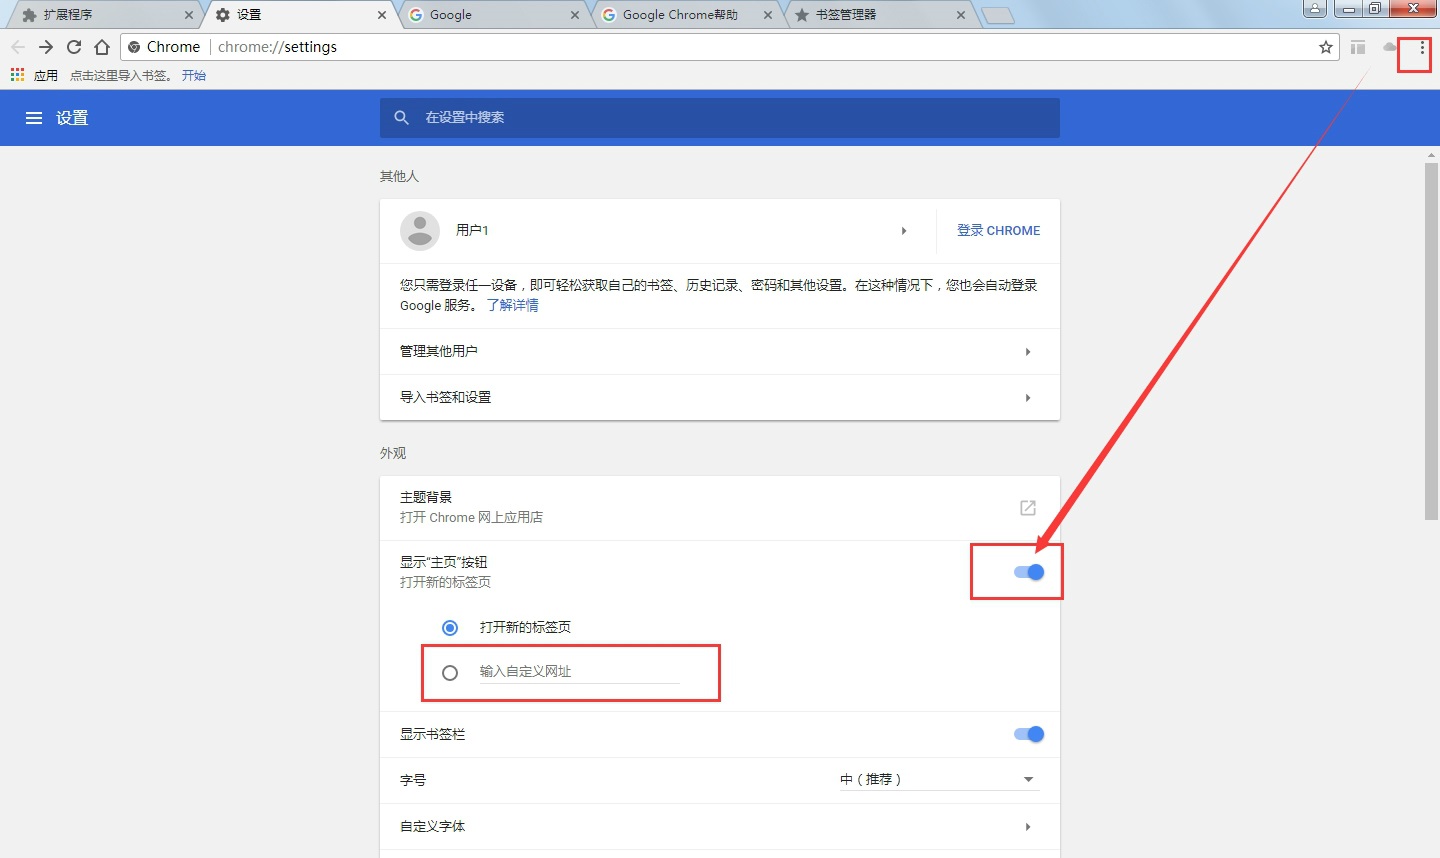Click the 登录 CHROME button

click(x=997, y=230)
